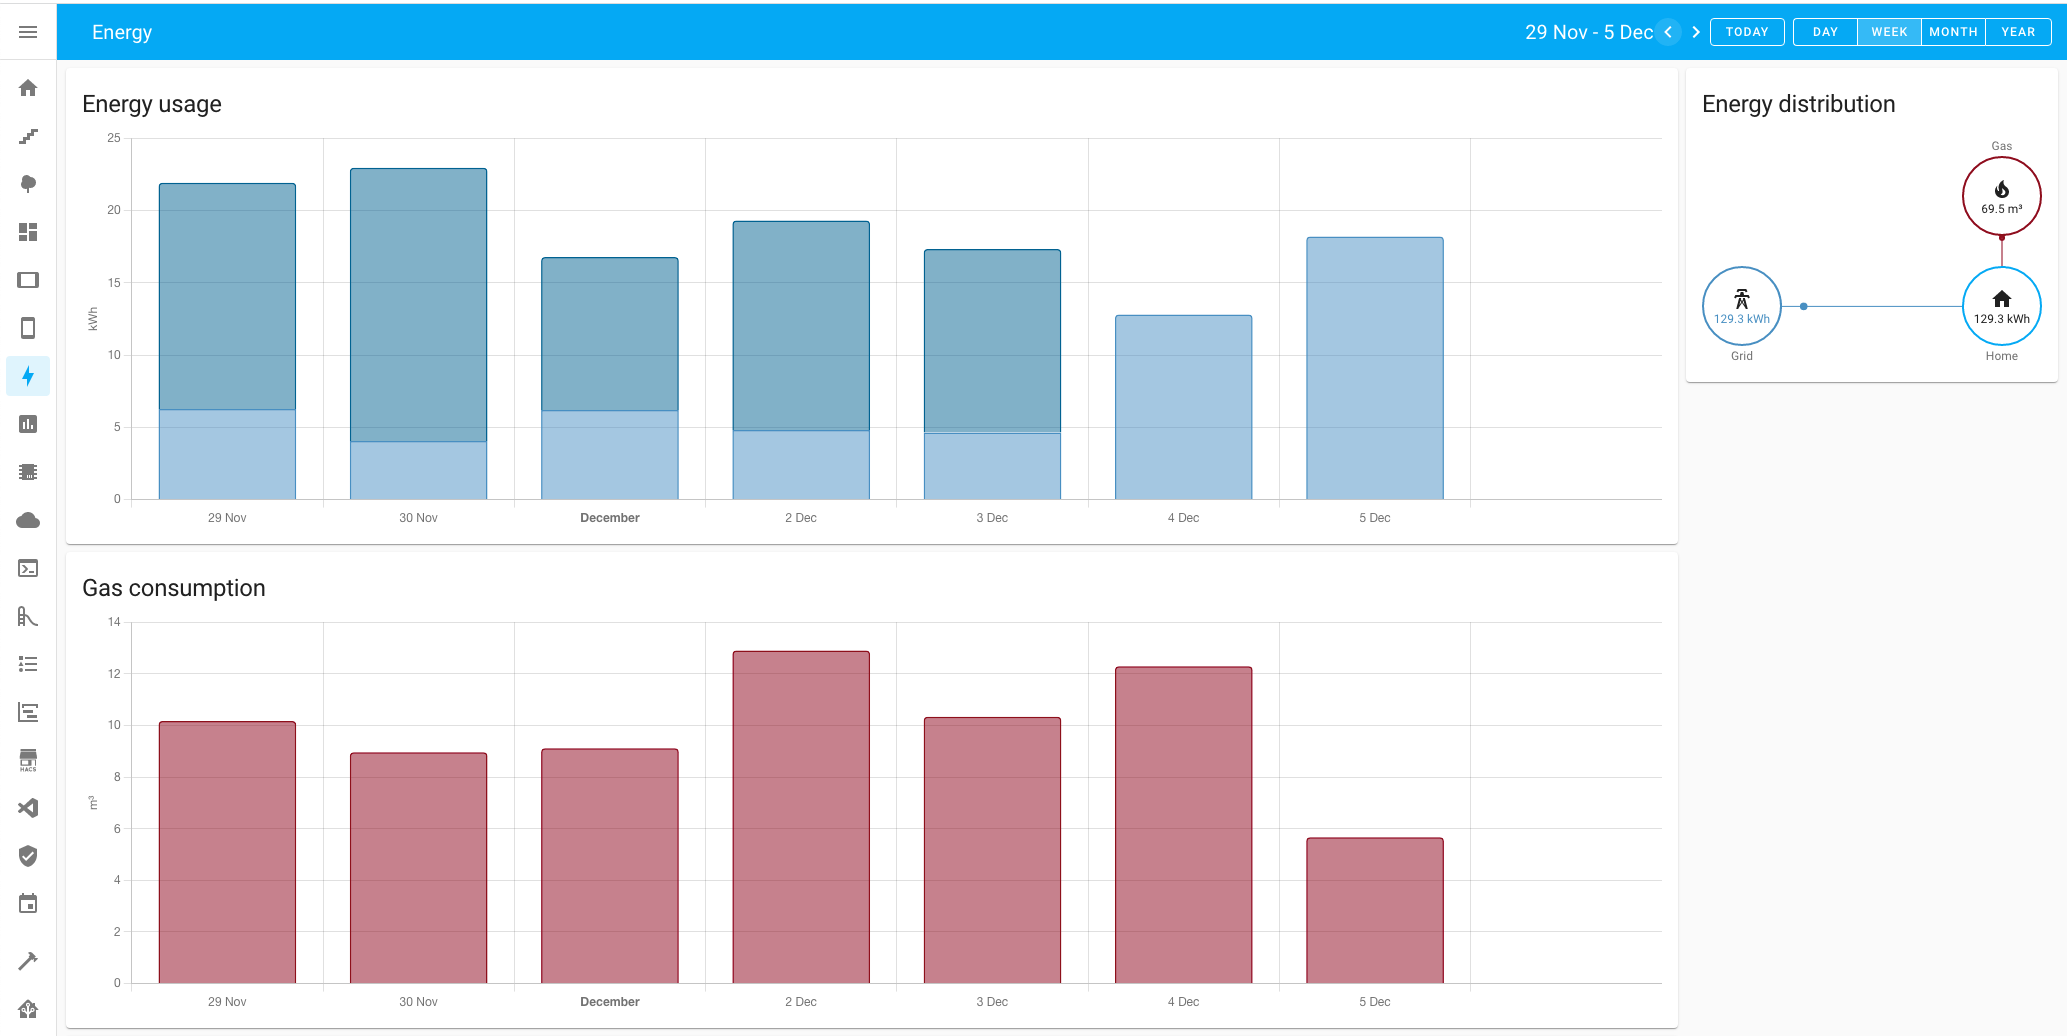Open the landscape tablet dashboard icon

(x=28, y=280)
